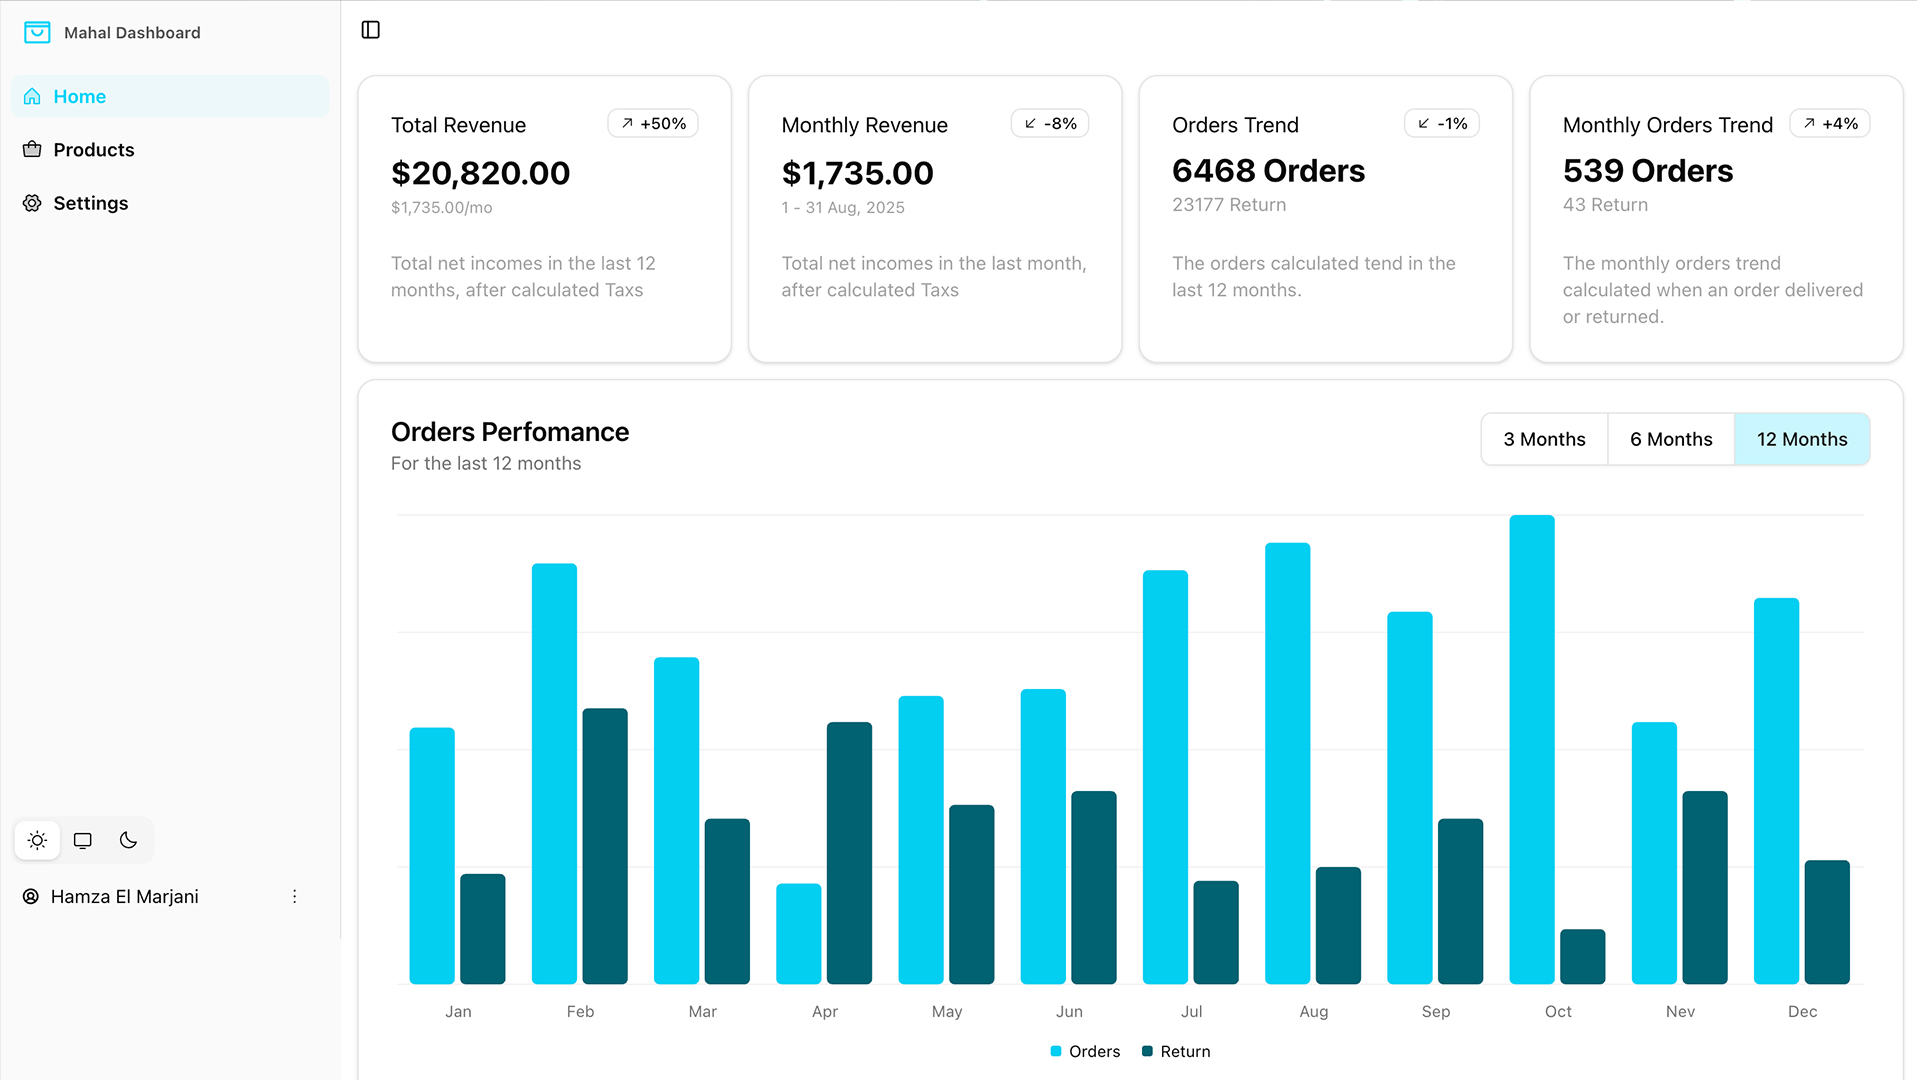Click the Return legend color swatch

click(1147, 1051)
